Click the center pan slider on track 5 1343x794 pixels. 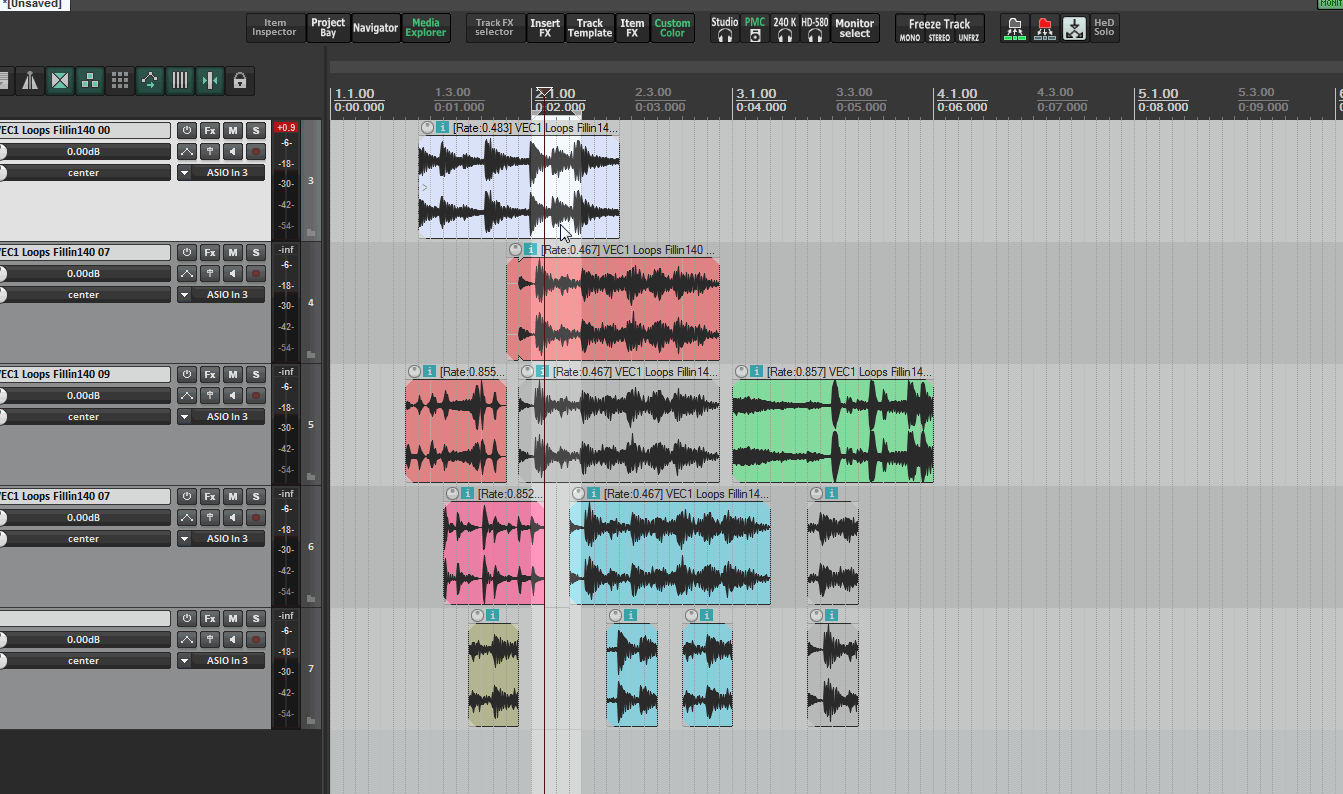tap(84, 417)
